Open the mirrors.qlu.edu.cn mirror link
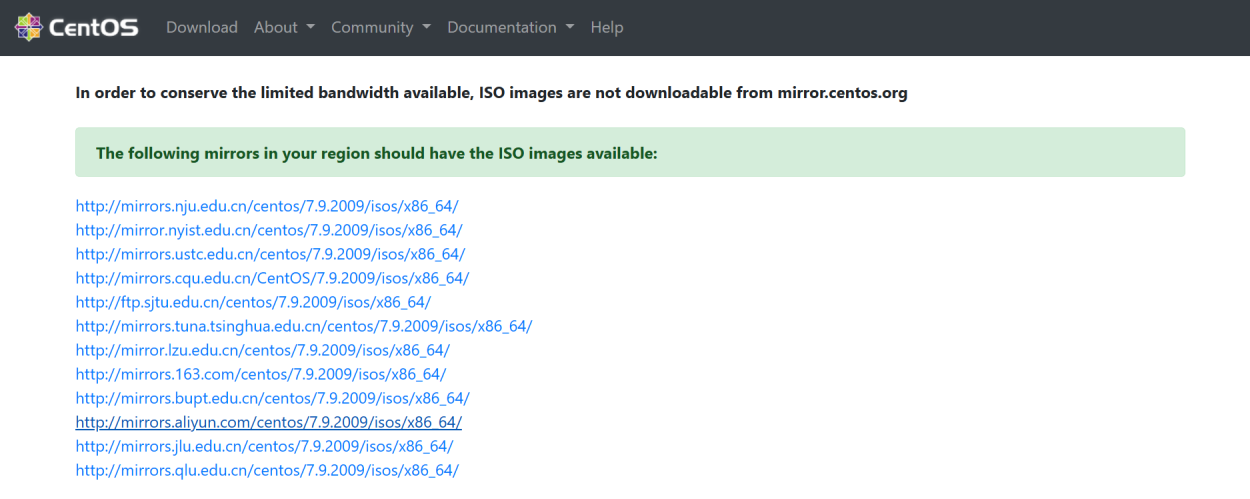 (267, 470)
